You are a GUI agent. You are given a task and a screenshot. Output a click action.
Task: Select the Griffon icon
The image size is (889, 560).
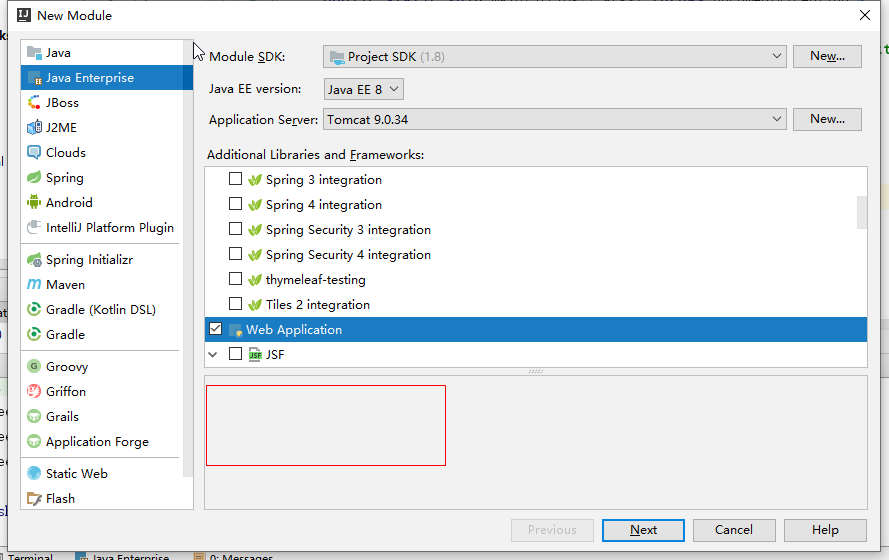34,392
